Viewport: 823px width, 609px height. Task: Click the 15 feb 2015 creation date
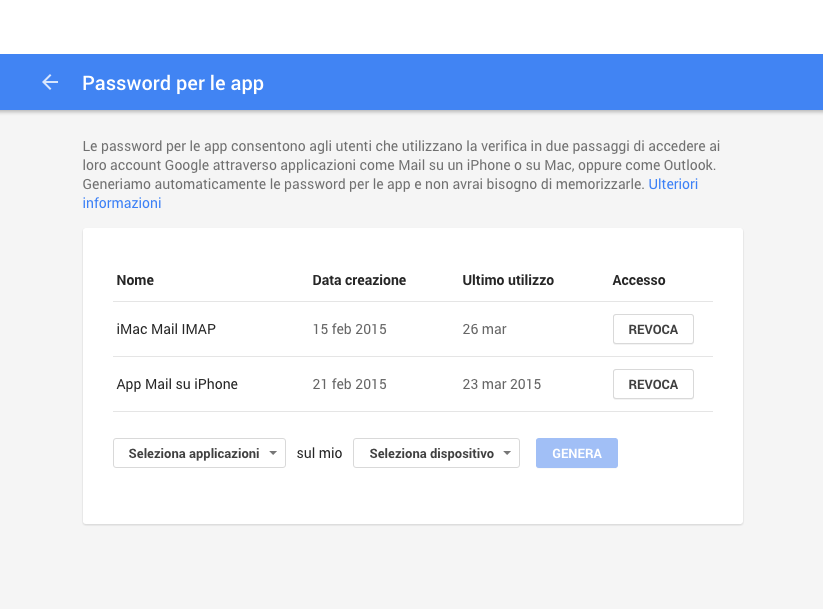(350, 329)
